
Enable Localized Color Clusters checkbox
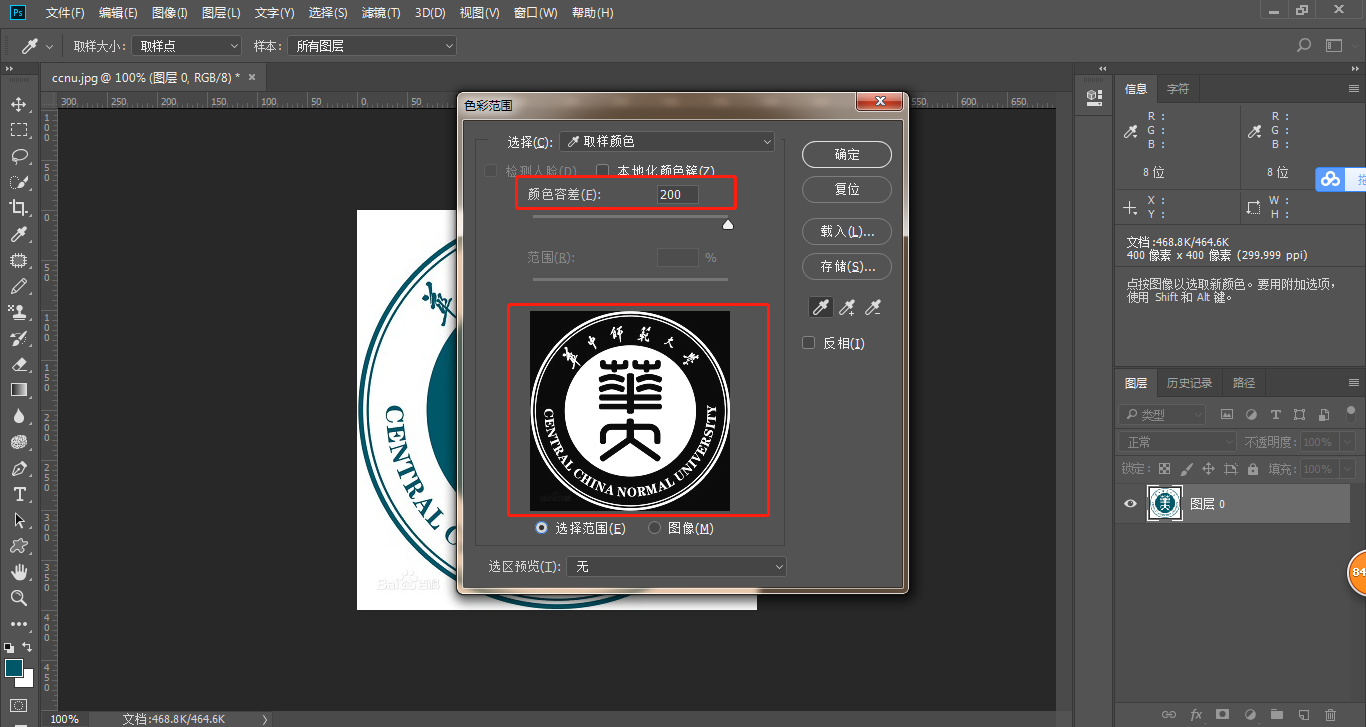[x=603, y=171]
